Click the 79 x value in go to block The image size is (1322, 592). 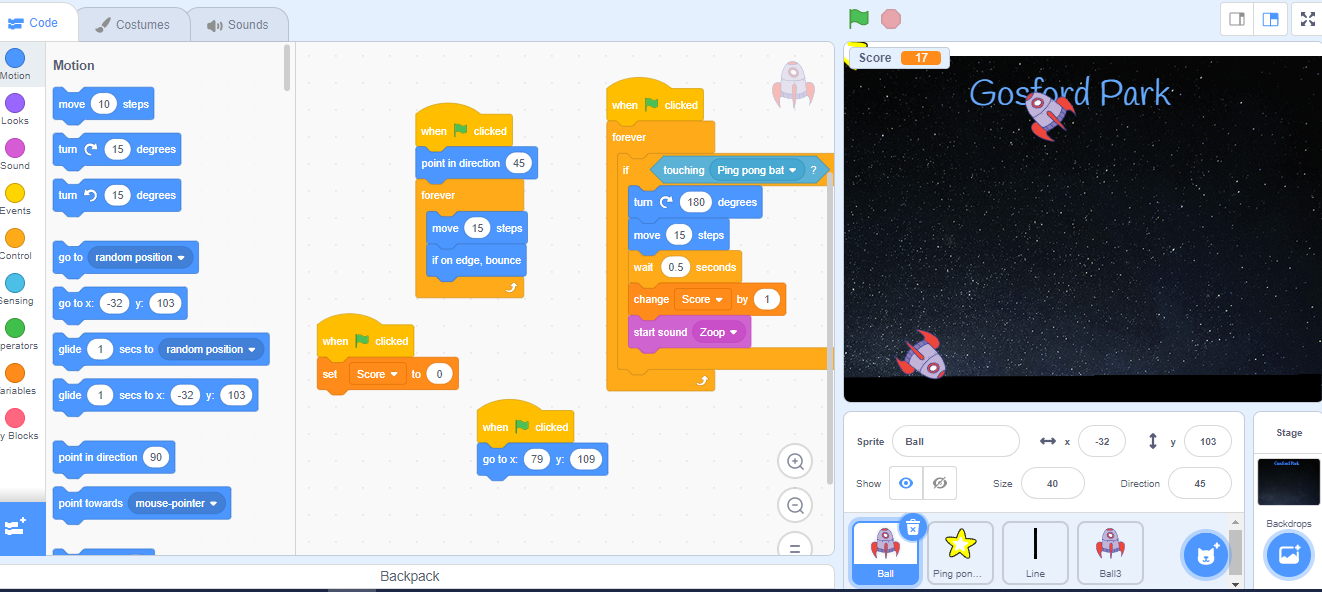coord(537,459)
